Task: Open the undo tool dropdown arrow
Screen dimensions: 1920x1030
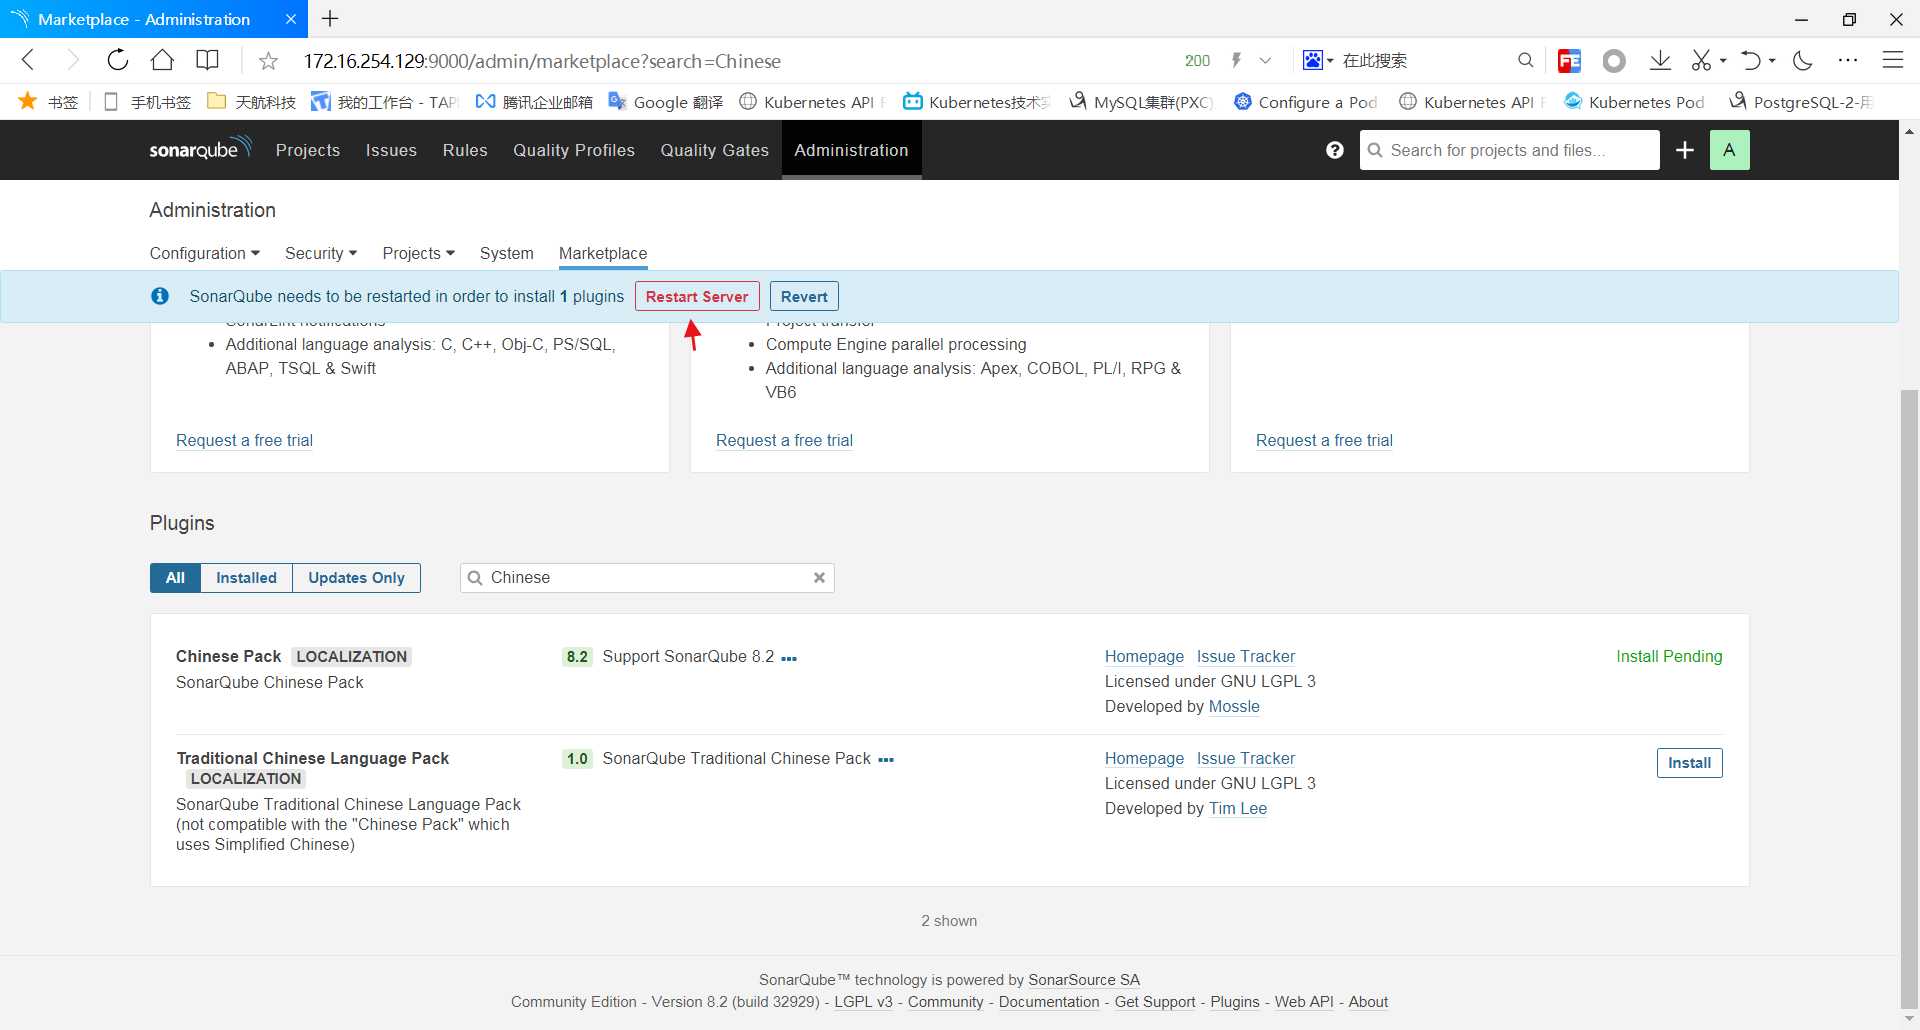Action: [x=1772, y=60]
